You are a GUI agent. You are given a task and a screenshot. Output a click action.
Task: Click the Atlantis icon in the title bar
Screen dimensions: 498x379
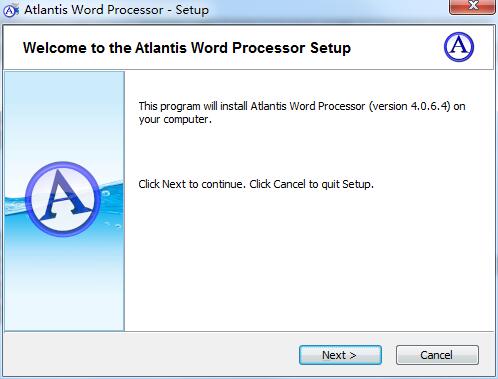10,10
